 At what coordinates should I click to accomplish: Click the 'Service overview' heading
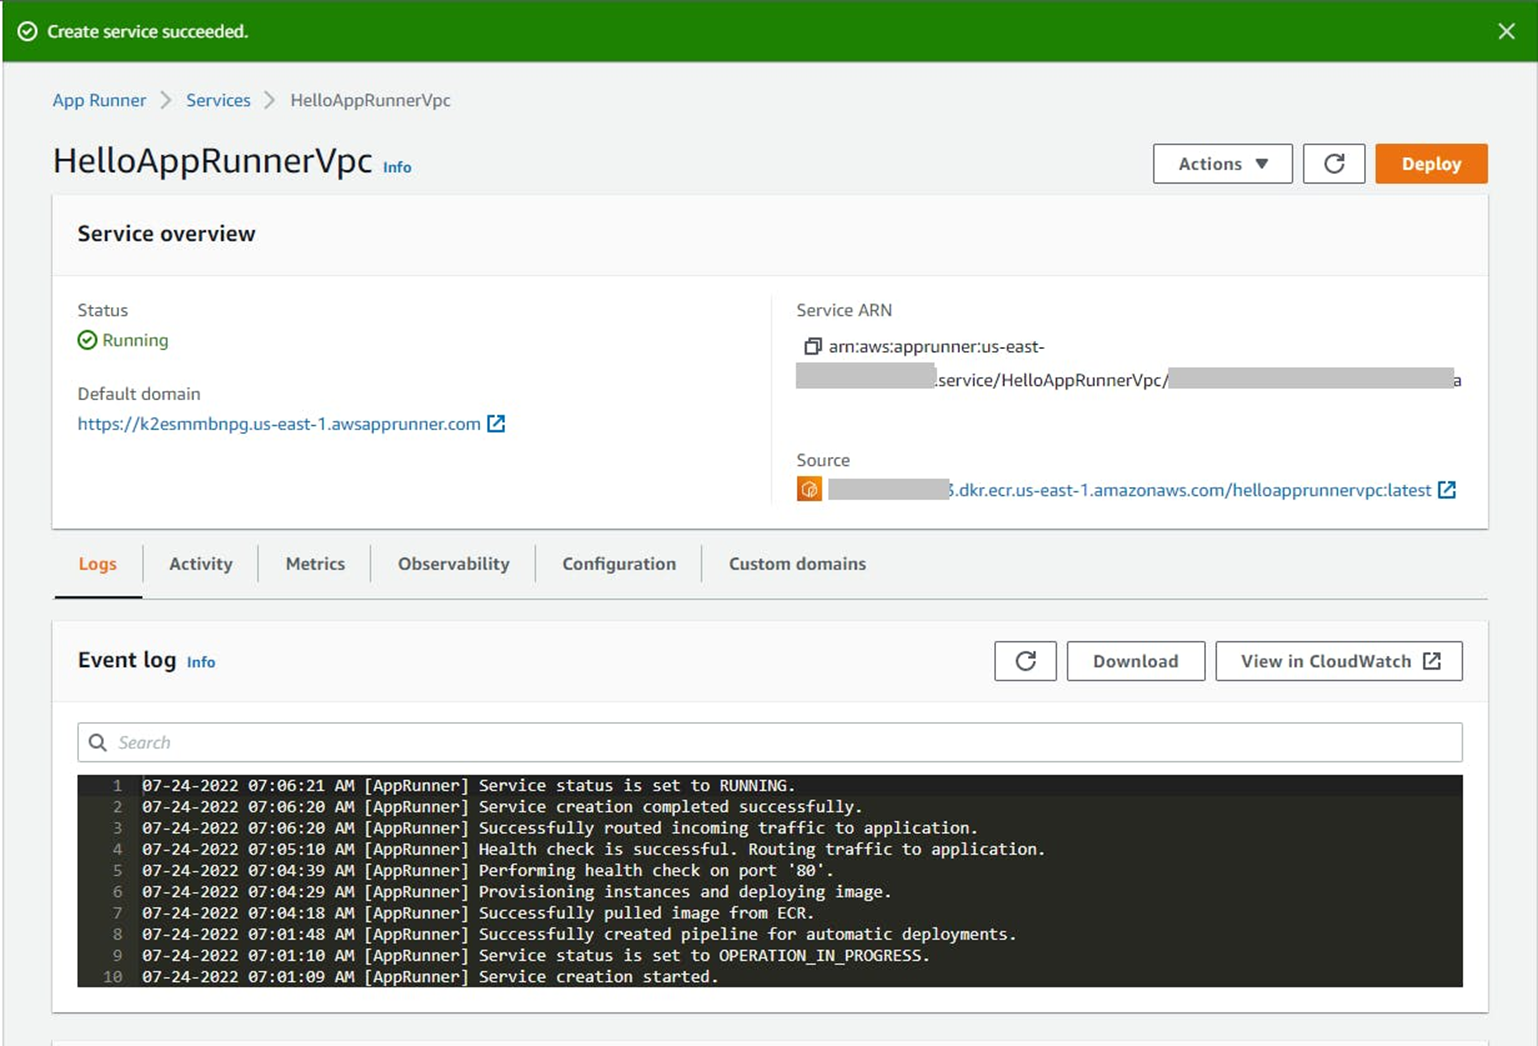pyautogui.click(x=167, y=234)
